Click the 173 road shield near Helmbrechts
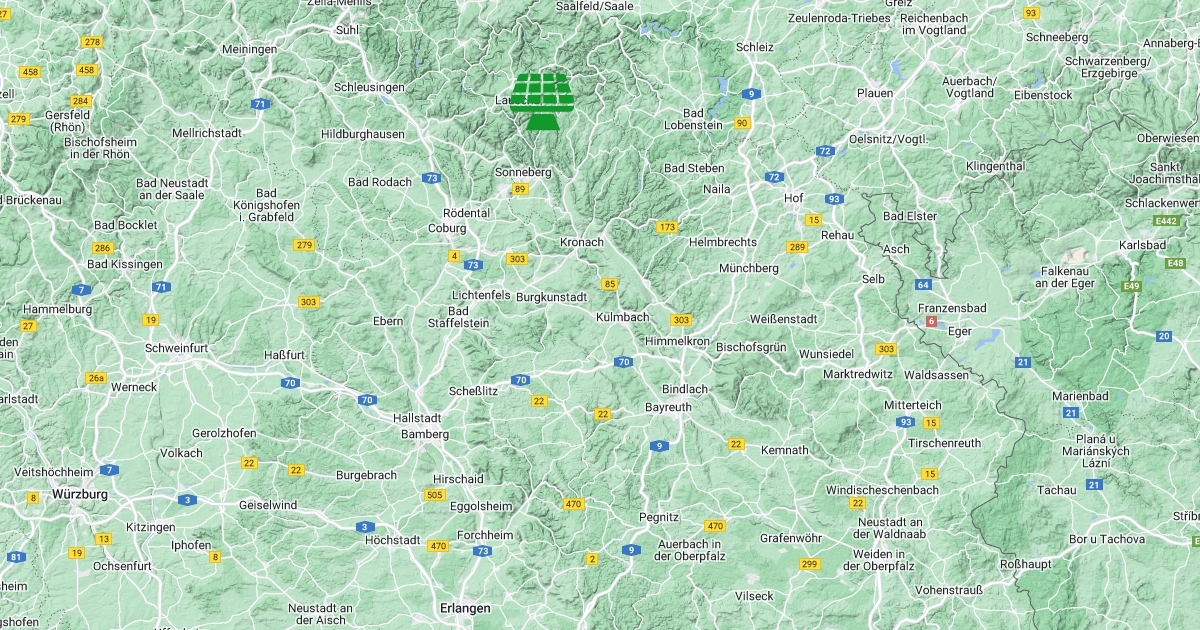This screenshot has height=630, width=1200. [x=667, y=227]
